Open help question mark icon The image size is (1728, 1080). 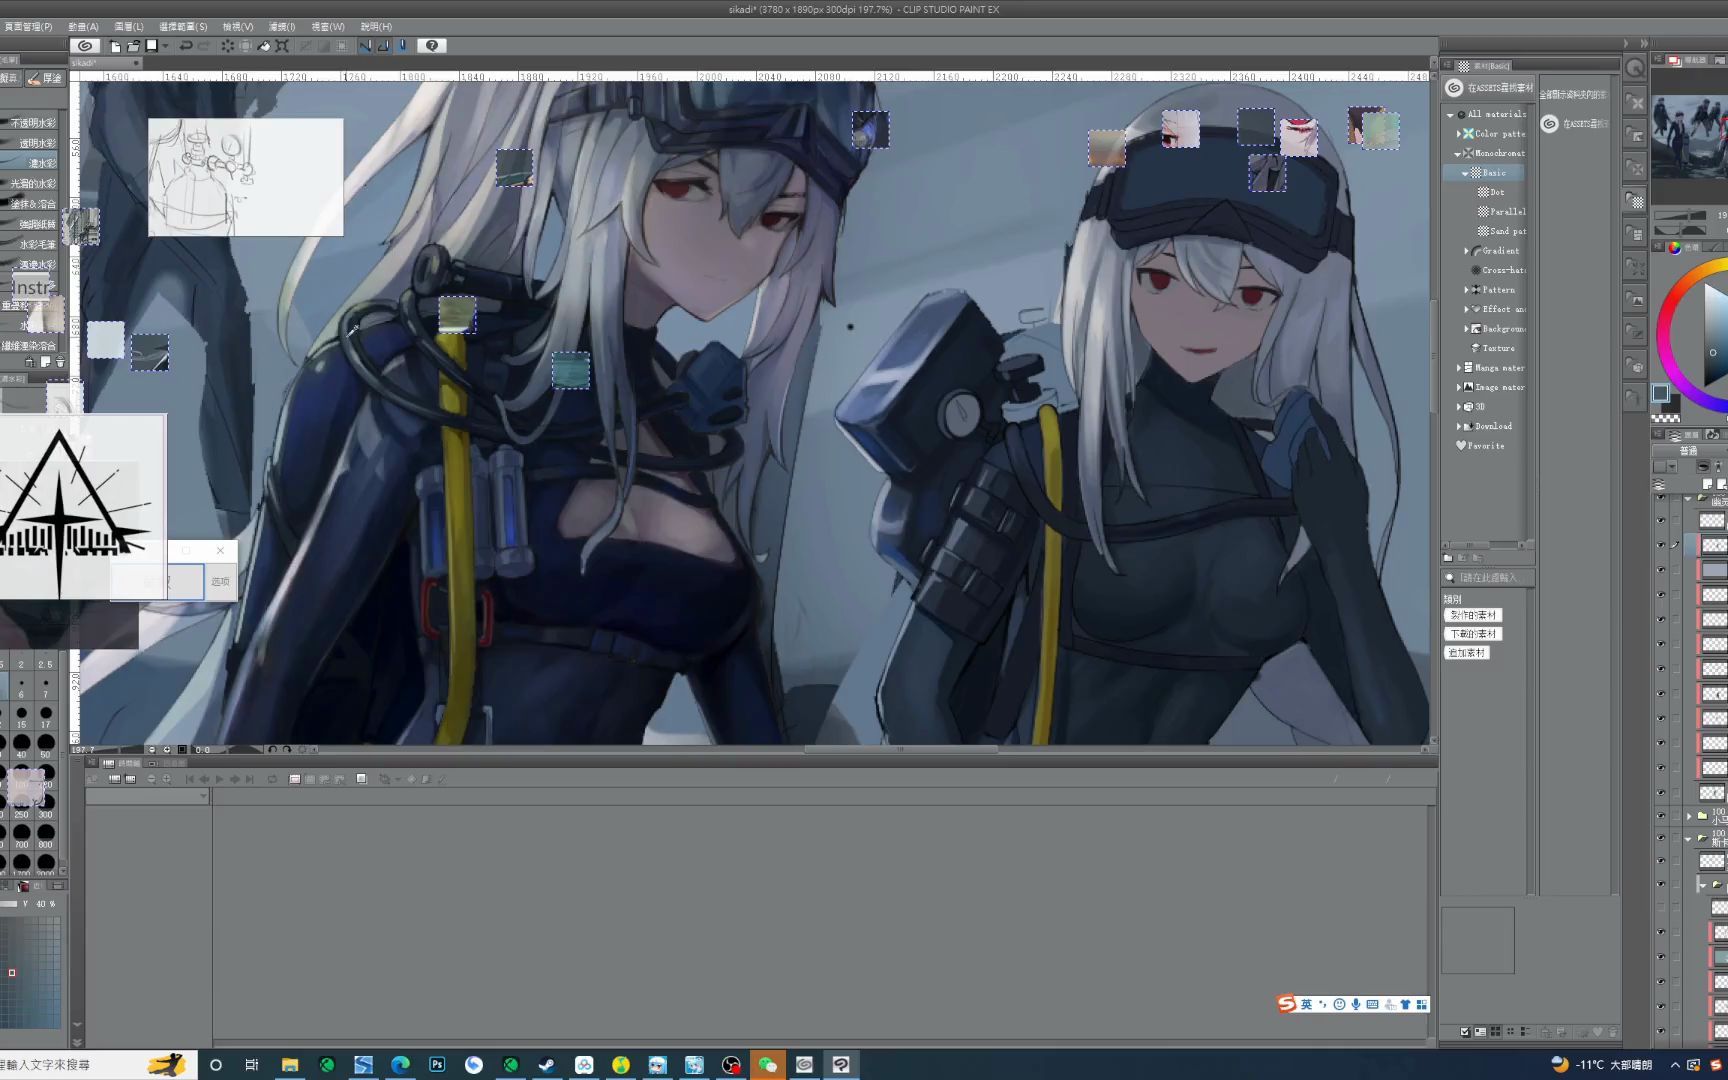(432, 46)
